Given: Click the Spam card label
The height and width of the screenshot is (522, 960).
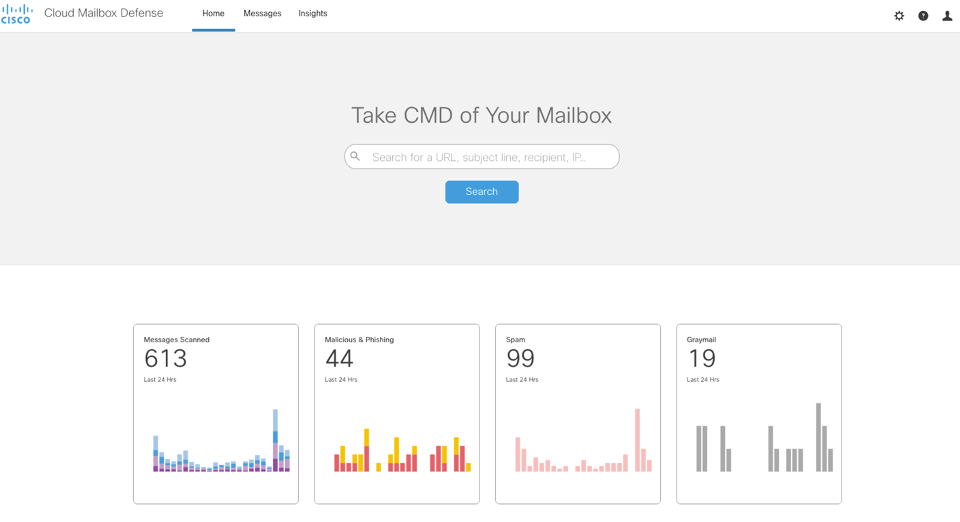Looking at the screenshot, I should (516, 340).
